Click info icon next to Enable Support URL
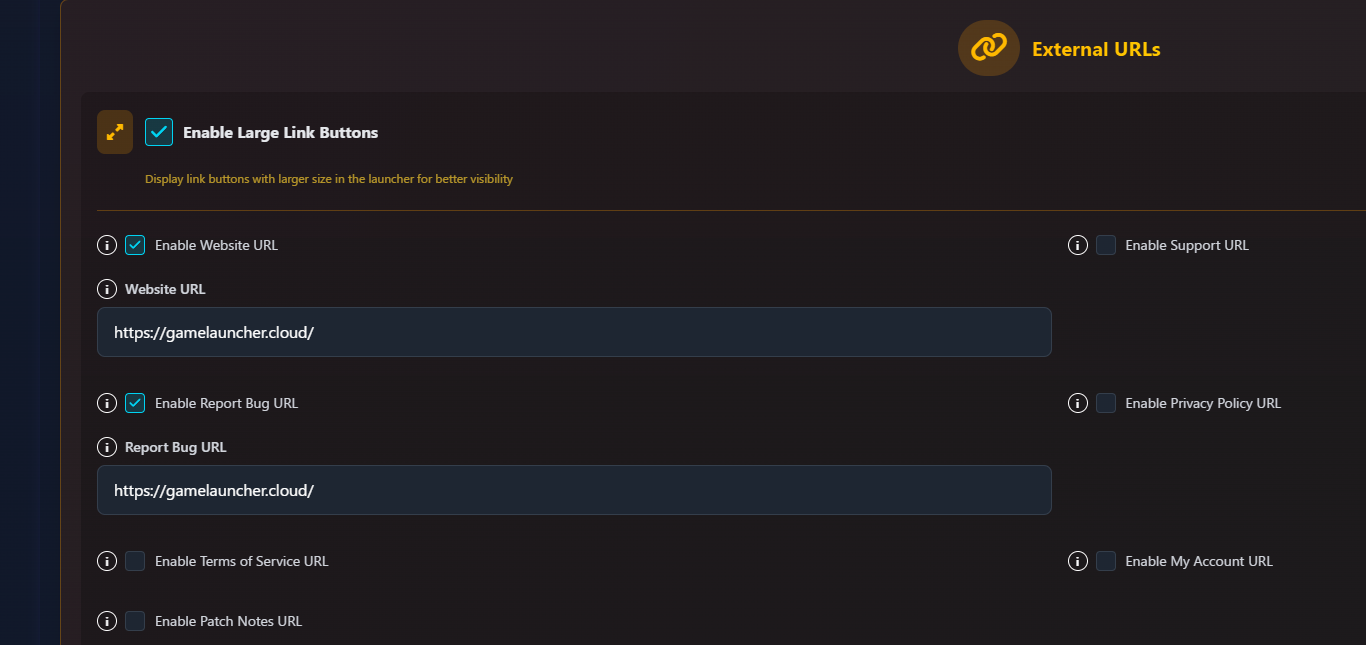The height and width of the screenshot is (645, 1366). click(x=1078, y=245)
